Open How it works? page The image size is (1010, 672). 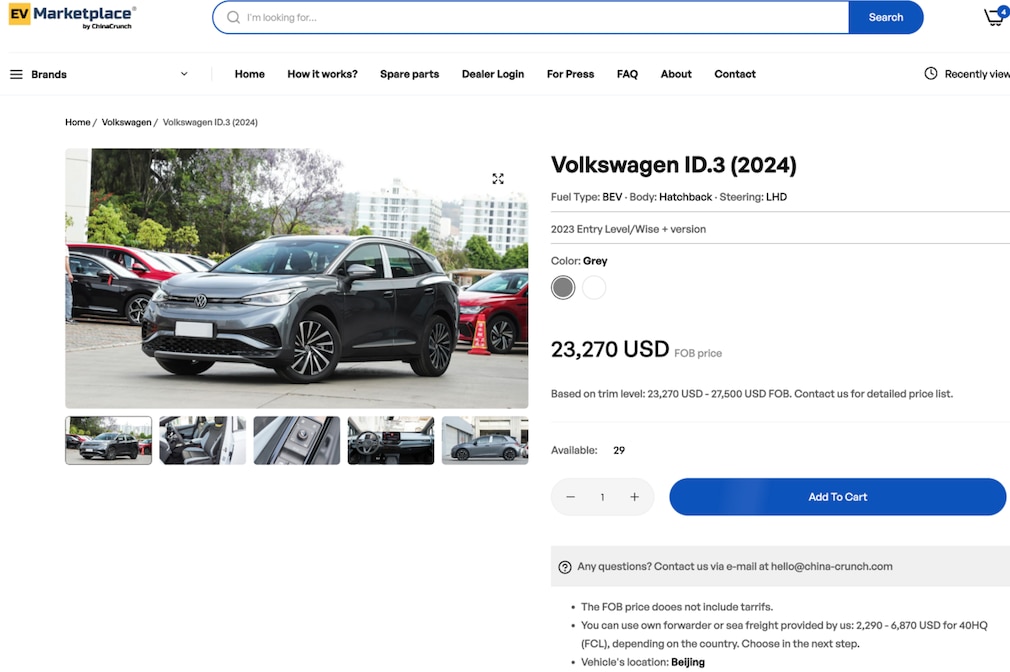click(322, 74)
